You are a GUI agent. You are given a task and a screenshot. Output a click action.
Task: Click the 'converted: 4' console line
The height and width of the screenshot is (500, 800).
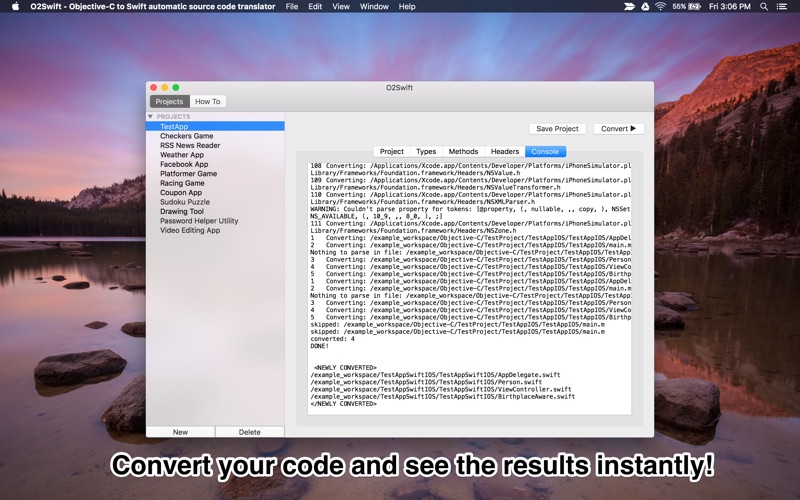click(x=332, y=339)
